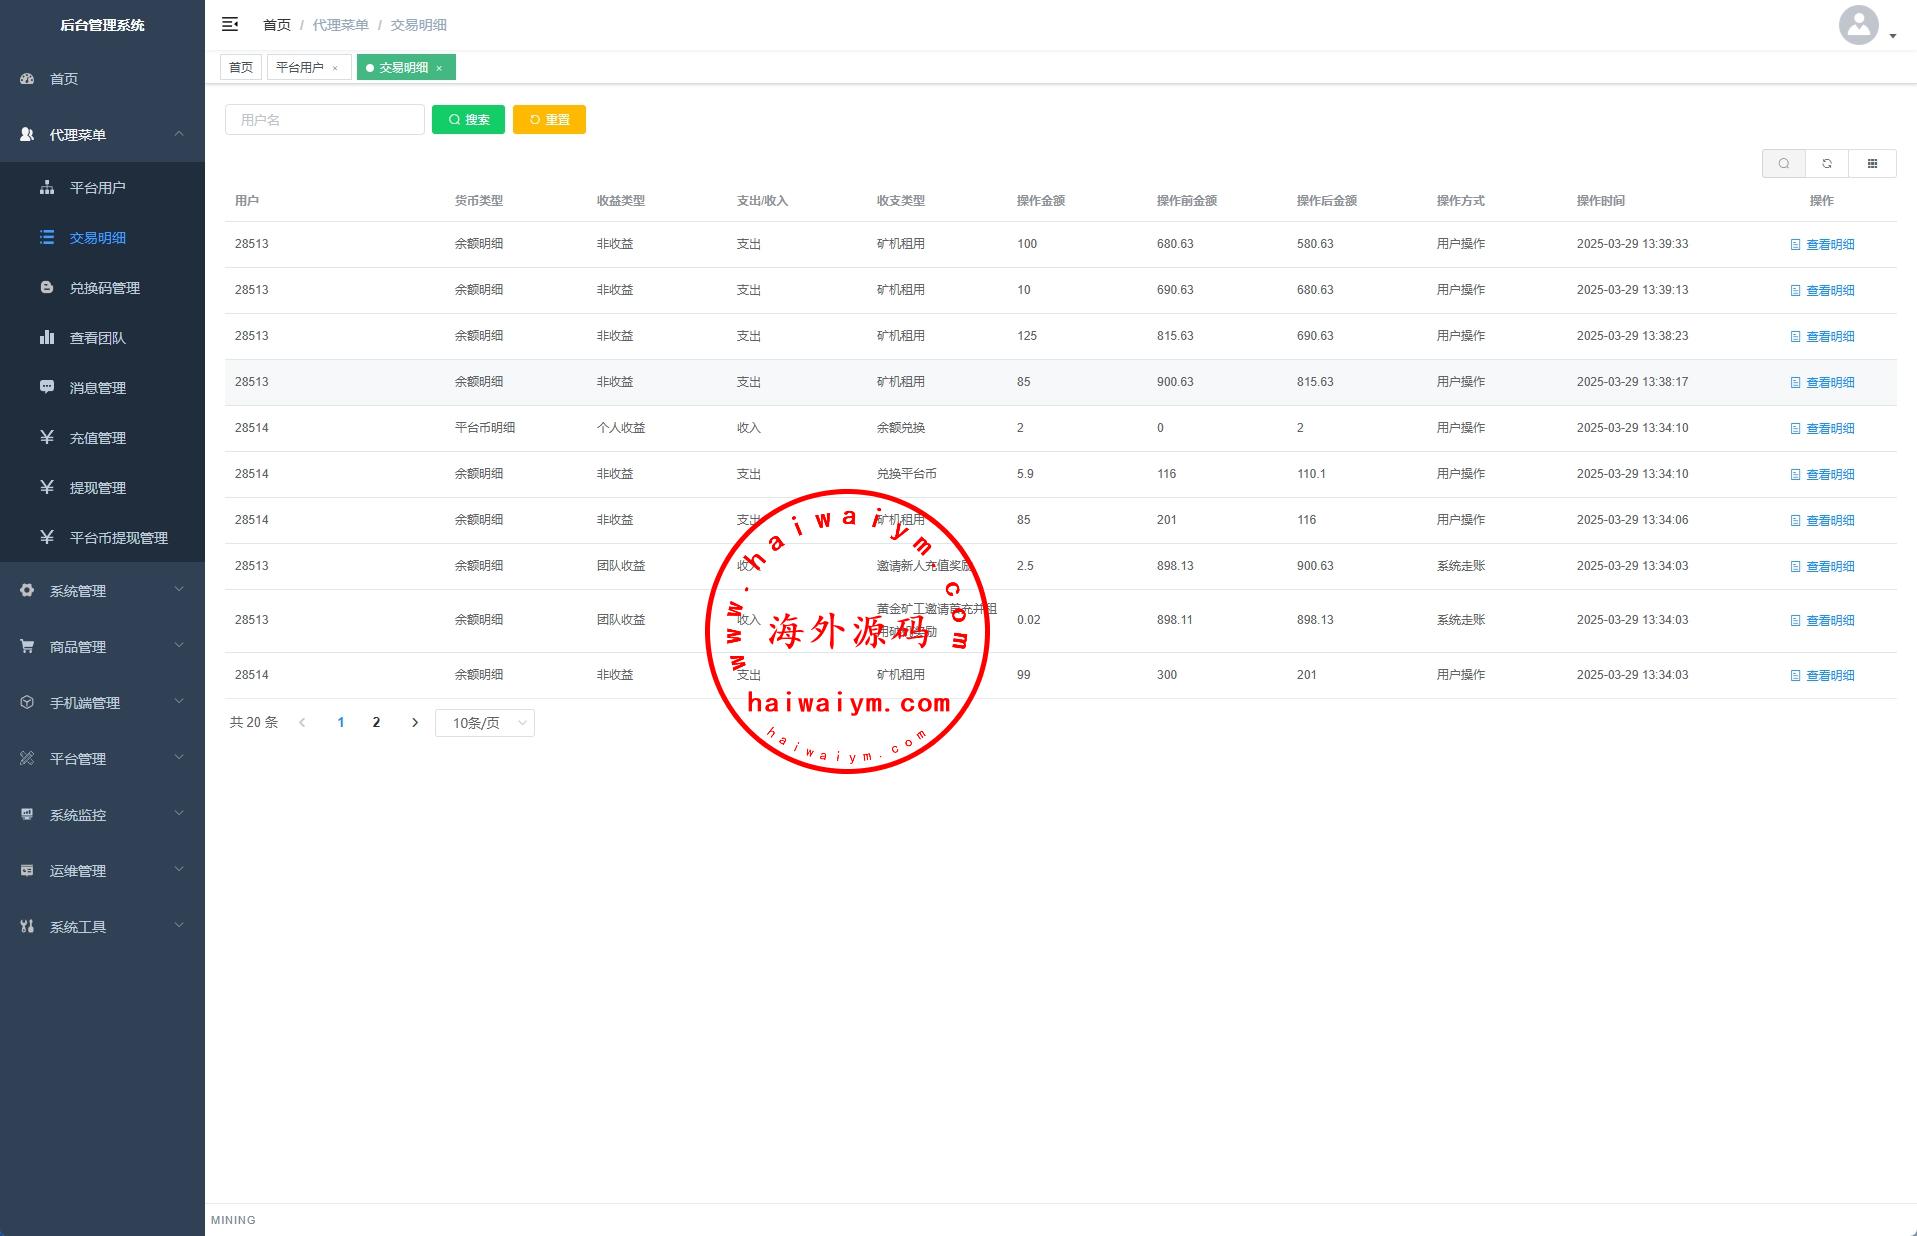Go to 消息管理 in the sidebar
The height and width of the screenshot is (1236, 1917).
pyautogui.click(x=97, y=388)
